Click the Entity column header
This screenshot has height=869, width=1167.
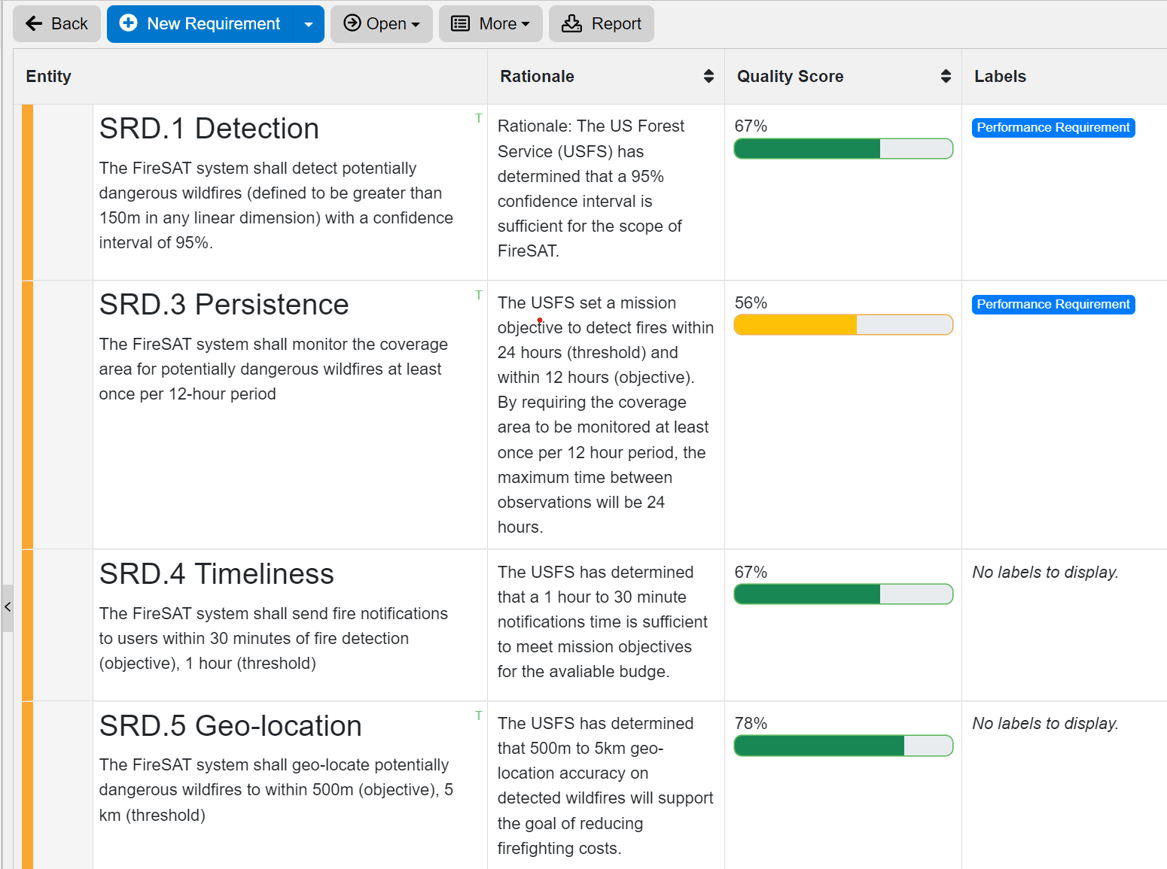pyautogui.click(x=49, y=77)
